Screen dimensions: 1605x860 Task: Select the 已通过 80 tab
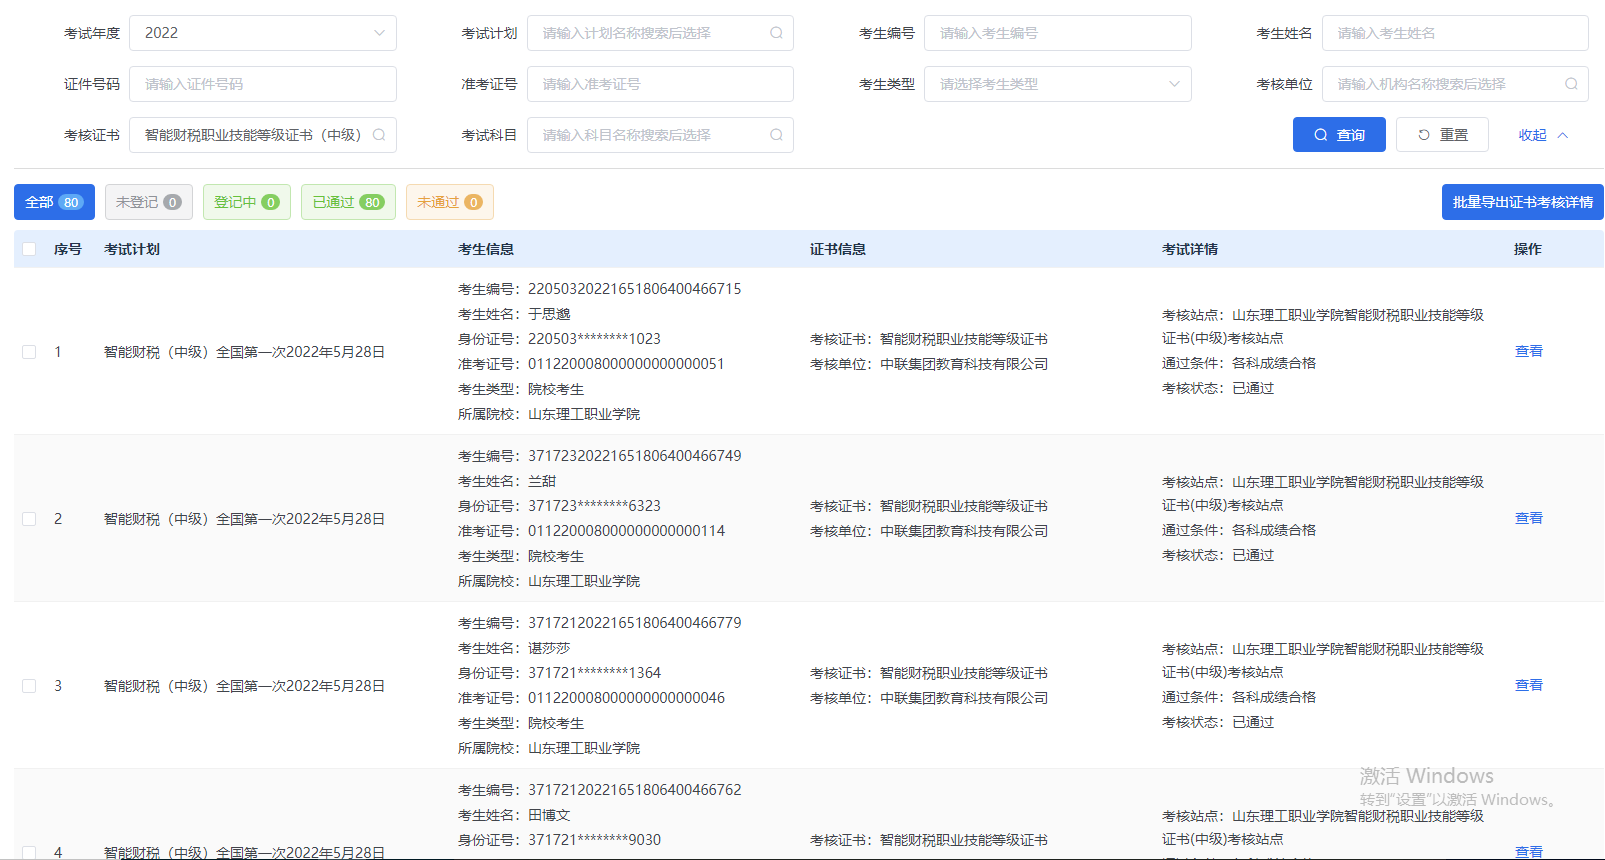(348, 202)
